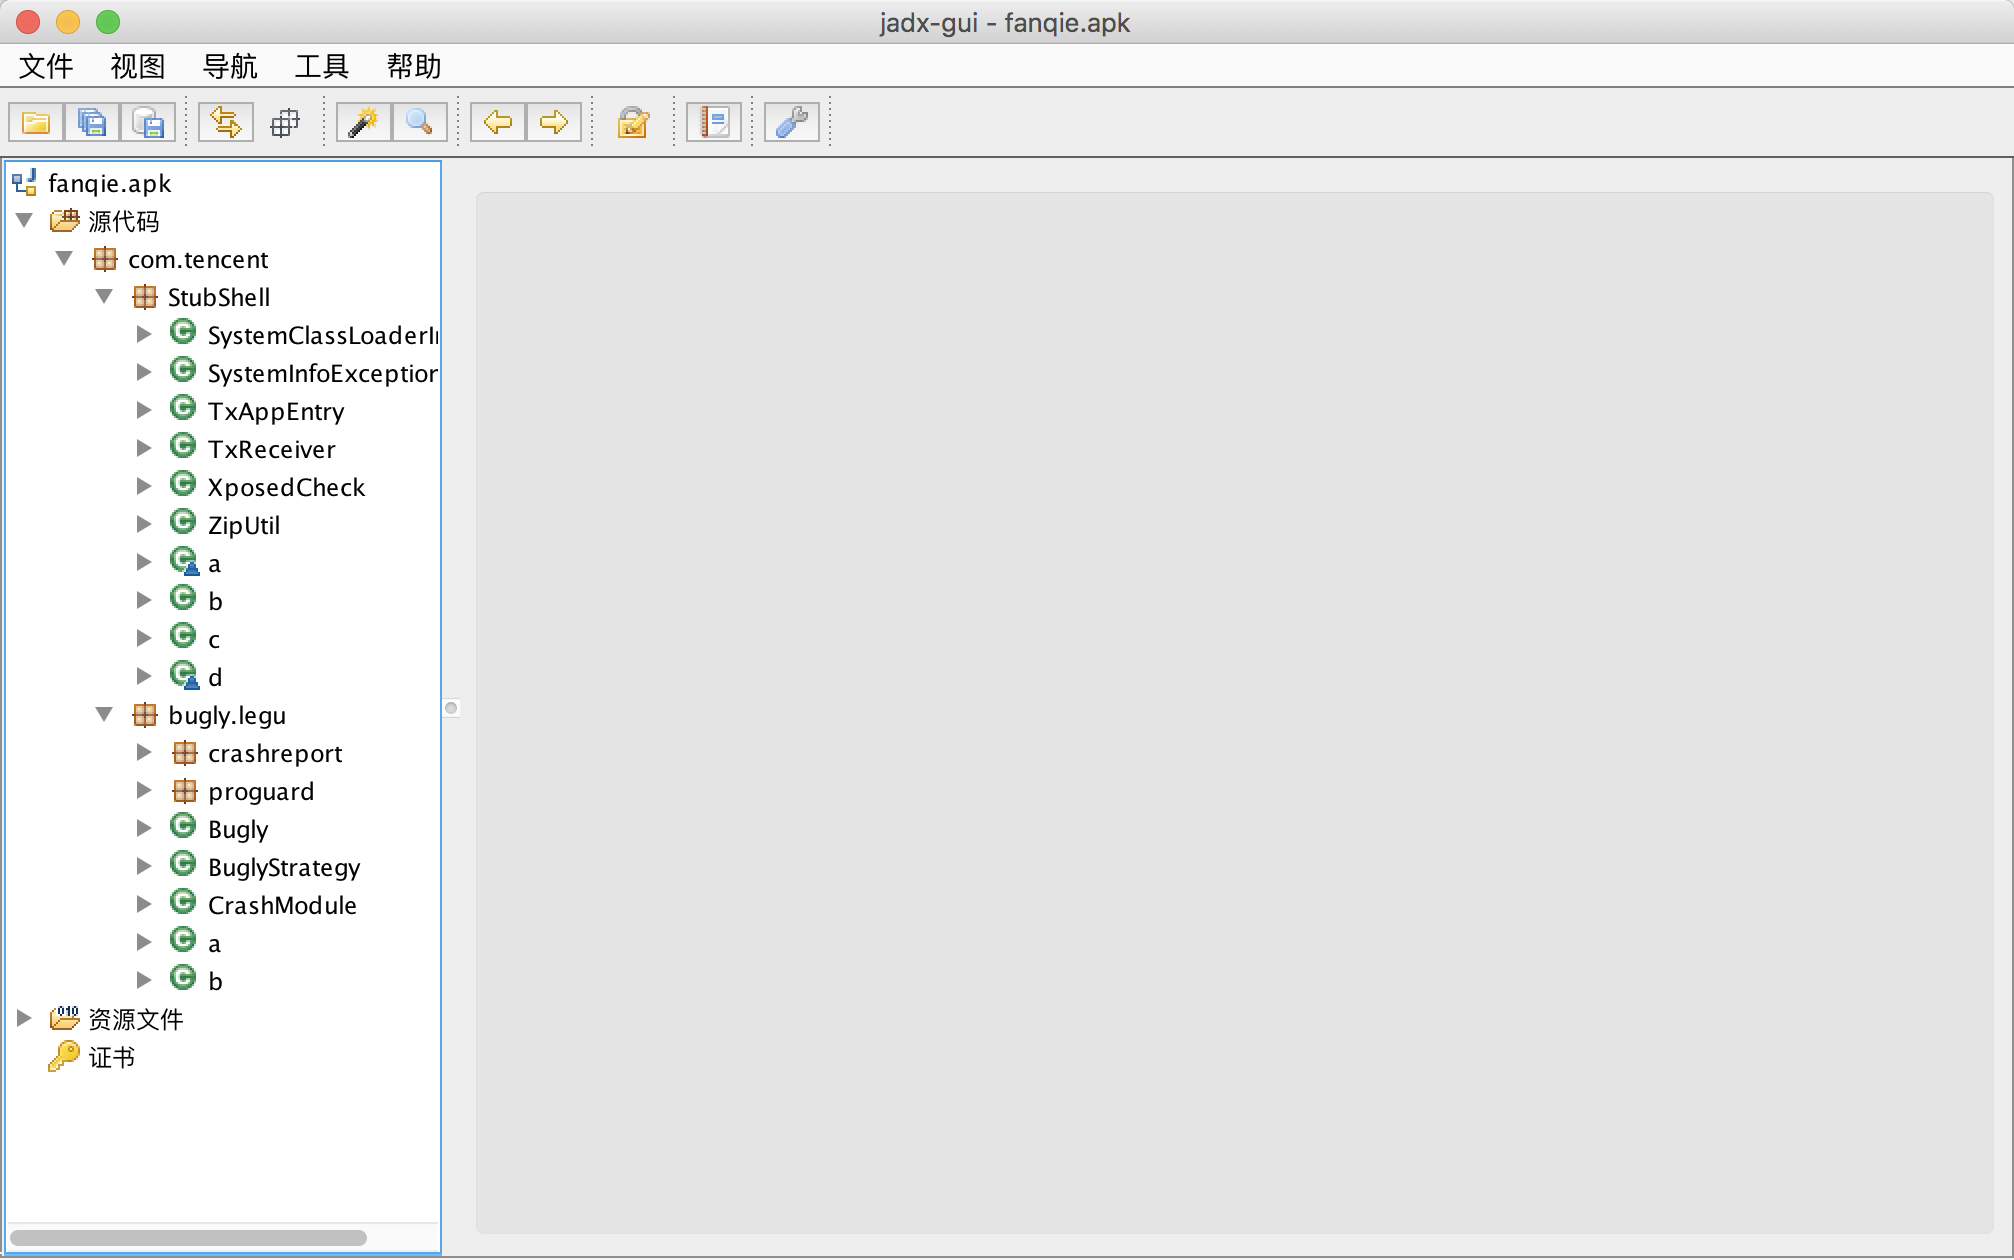Screen dimensions: 2014x1260
Task: Select the proguard package label
Action: tap(261, 791)
